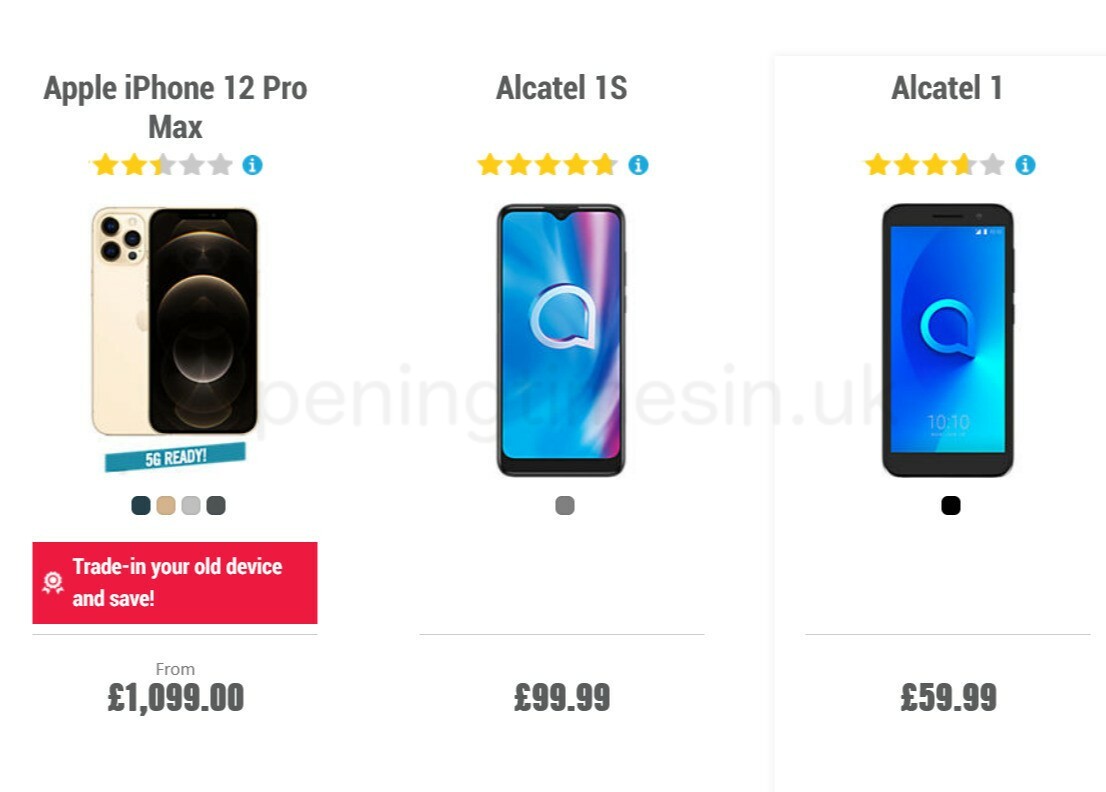1106x792 pixels.
Task: Click the Alcatel 1S product name
Action: (x=562, y=88)
